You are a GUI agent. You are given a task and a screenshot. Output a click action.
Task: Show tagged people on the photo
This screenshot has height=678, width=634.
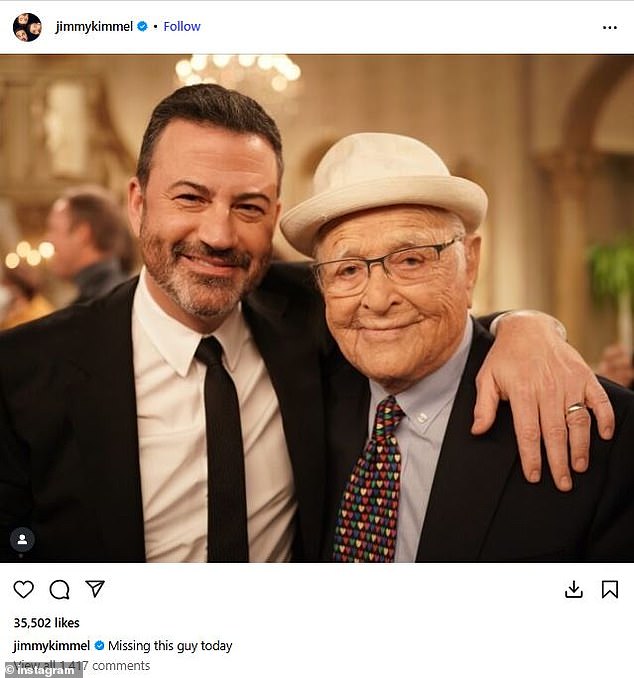click(22, 539)
